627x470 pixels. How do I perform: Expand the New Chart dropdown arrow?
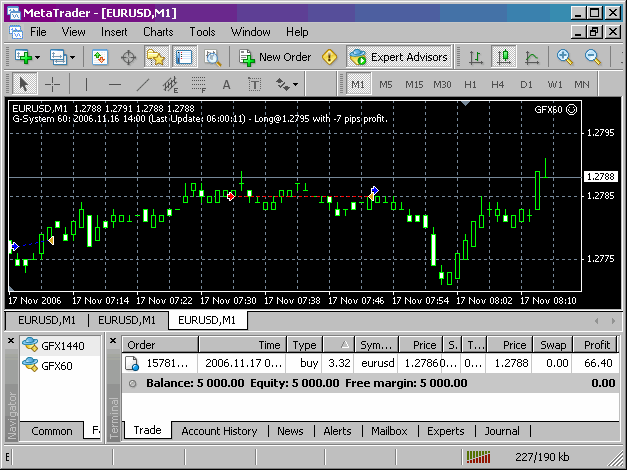pyautogui.click(x=38, y=58)
